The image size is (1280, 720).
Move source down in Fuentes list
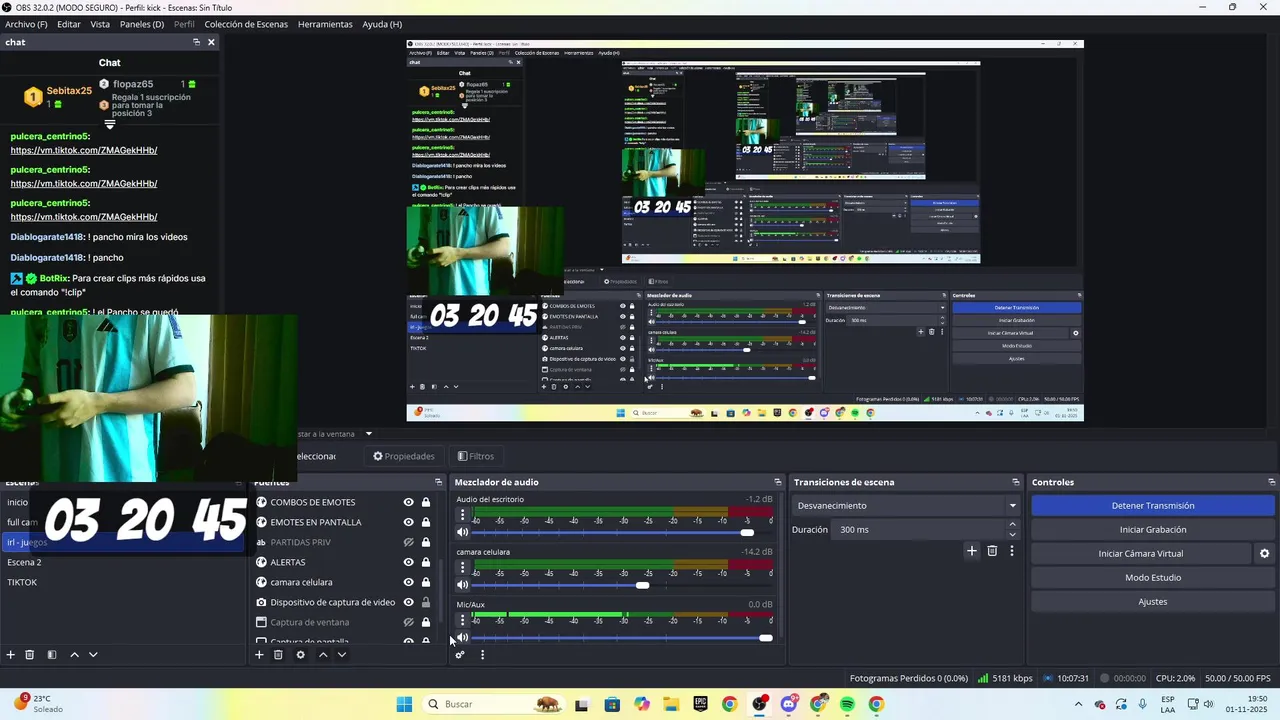point(341,655)
